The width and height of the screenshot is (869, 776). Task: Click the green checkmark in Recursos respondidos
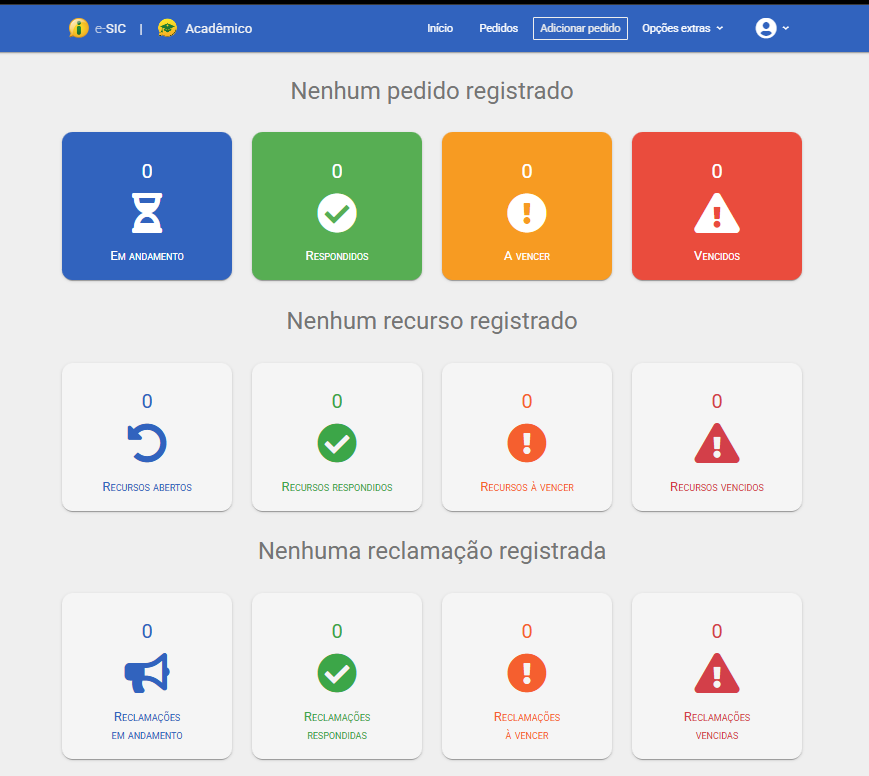click(337, 443)
